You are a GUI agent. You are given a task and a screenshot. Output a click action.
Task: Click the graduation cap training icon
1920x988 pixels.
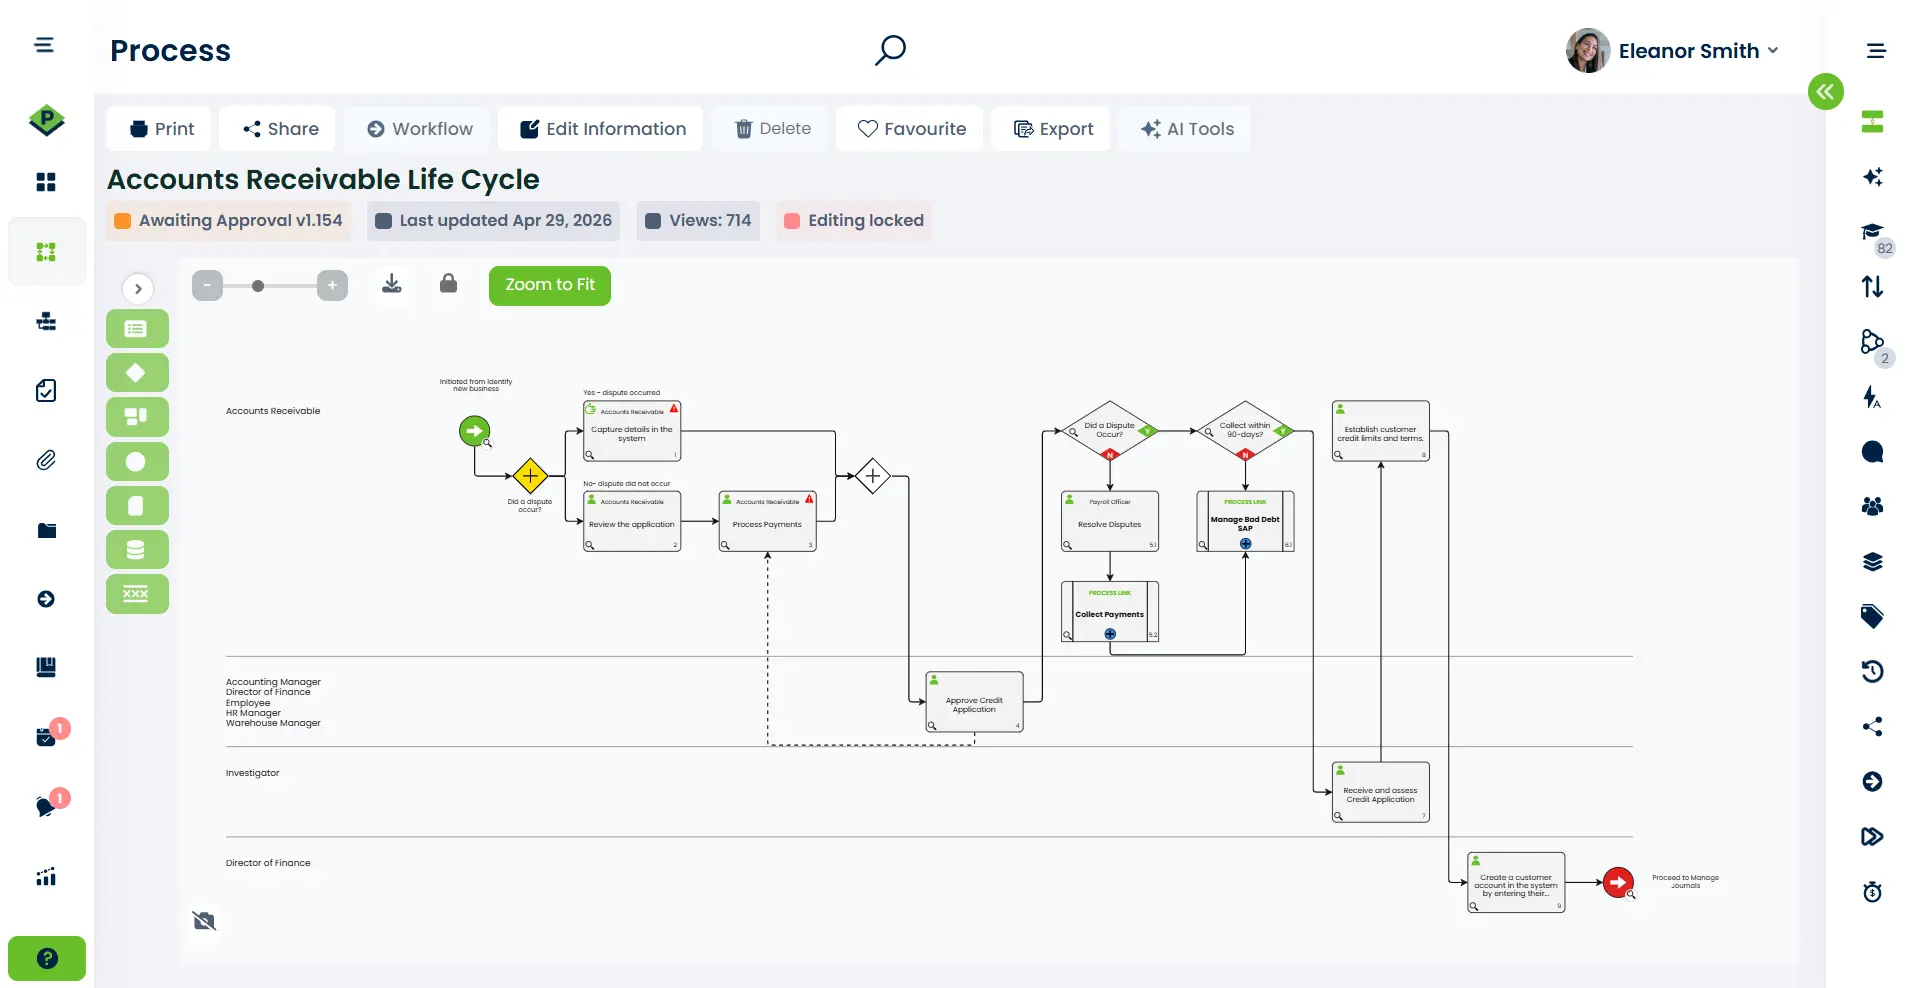(1871, 232)
